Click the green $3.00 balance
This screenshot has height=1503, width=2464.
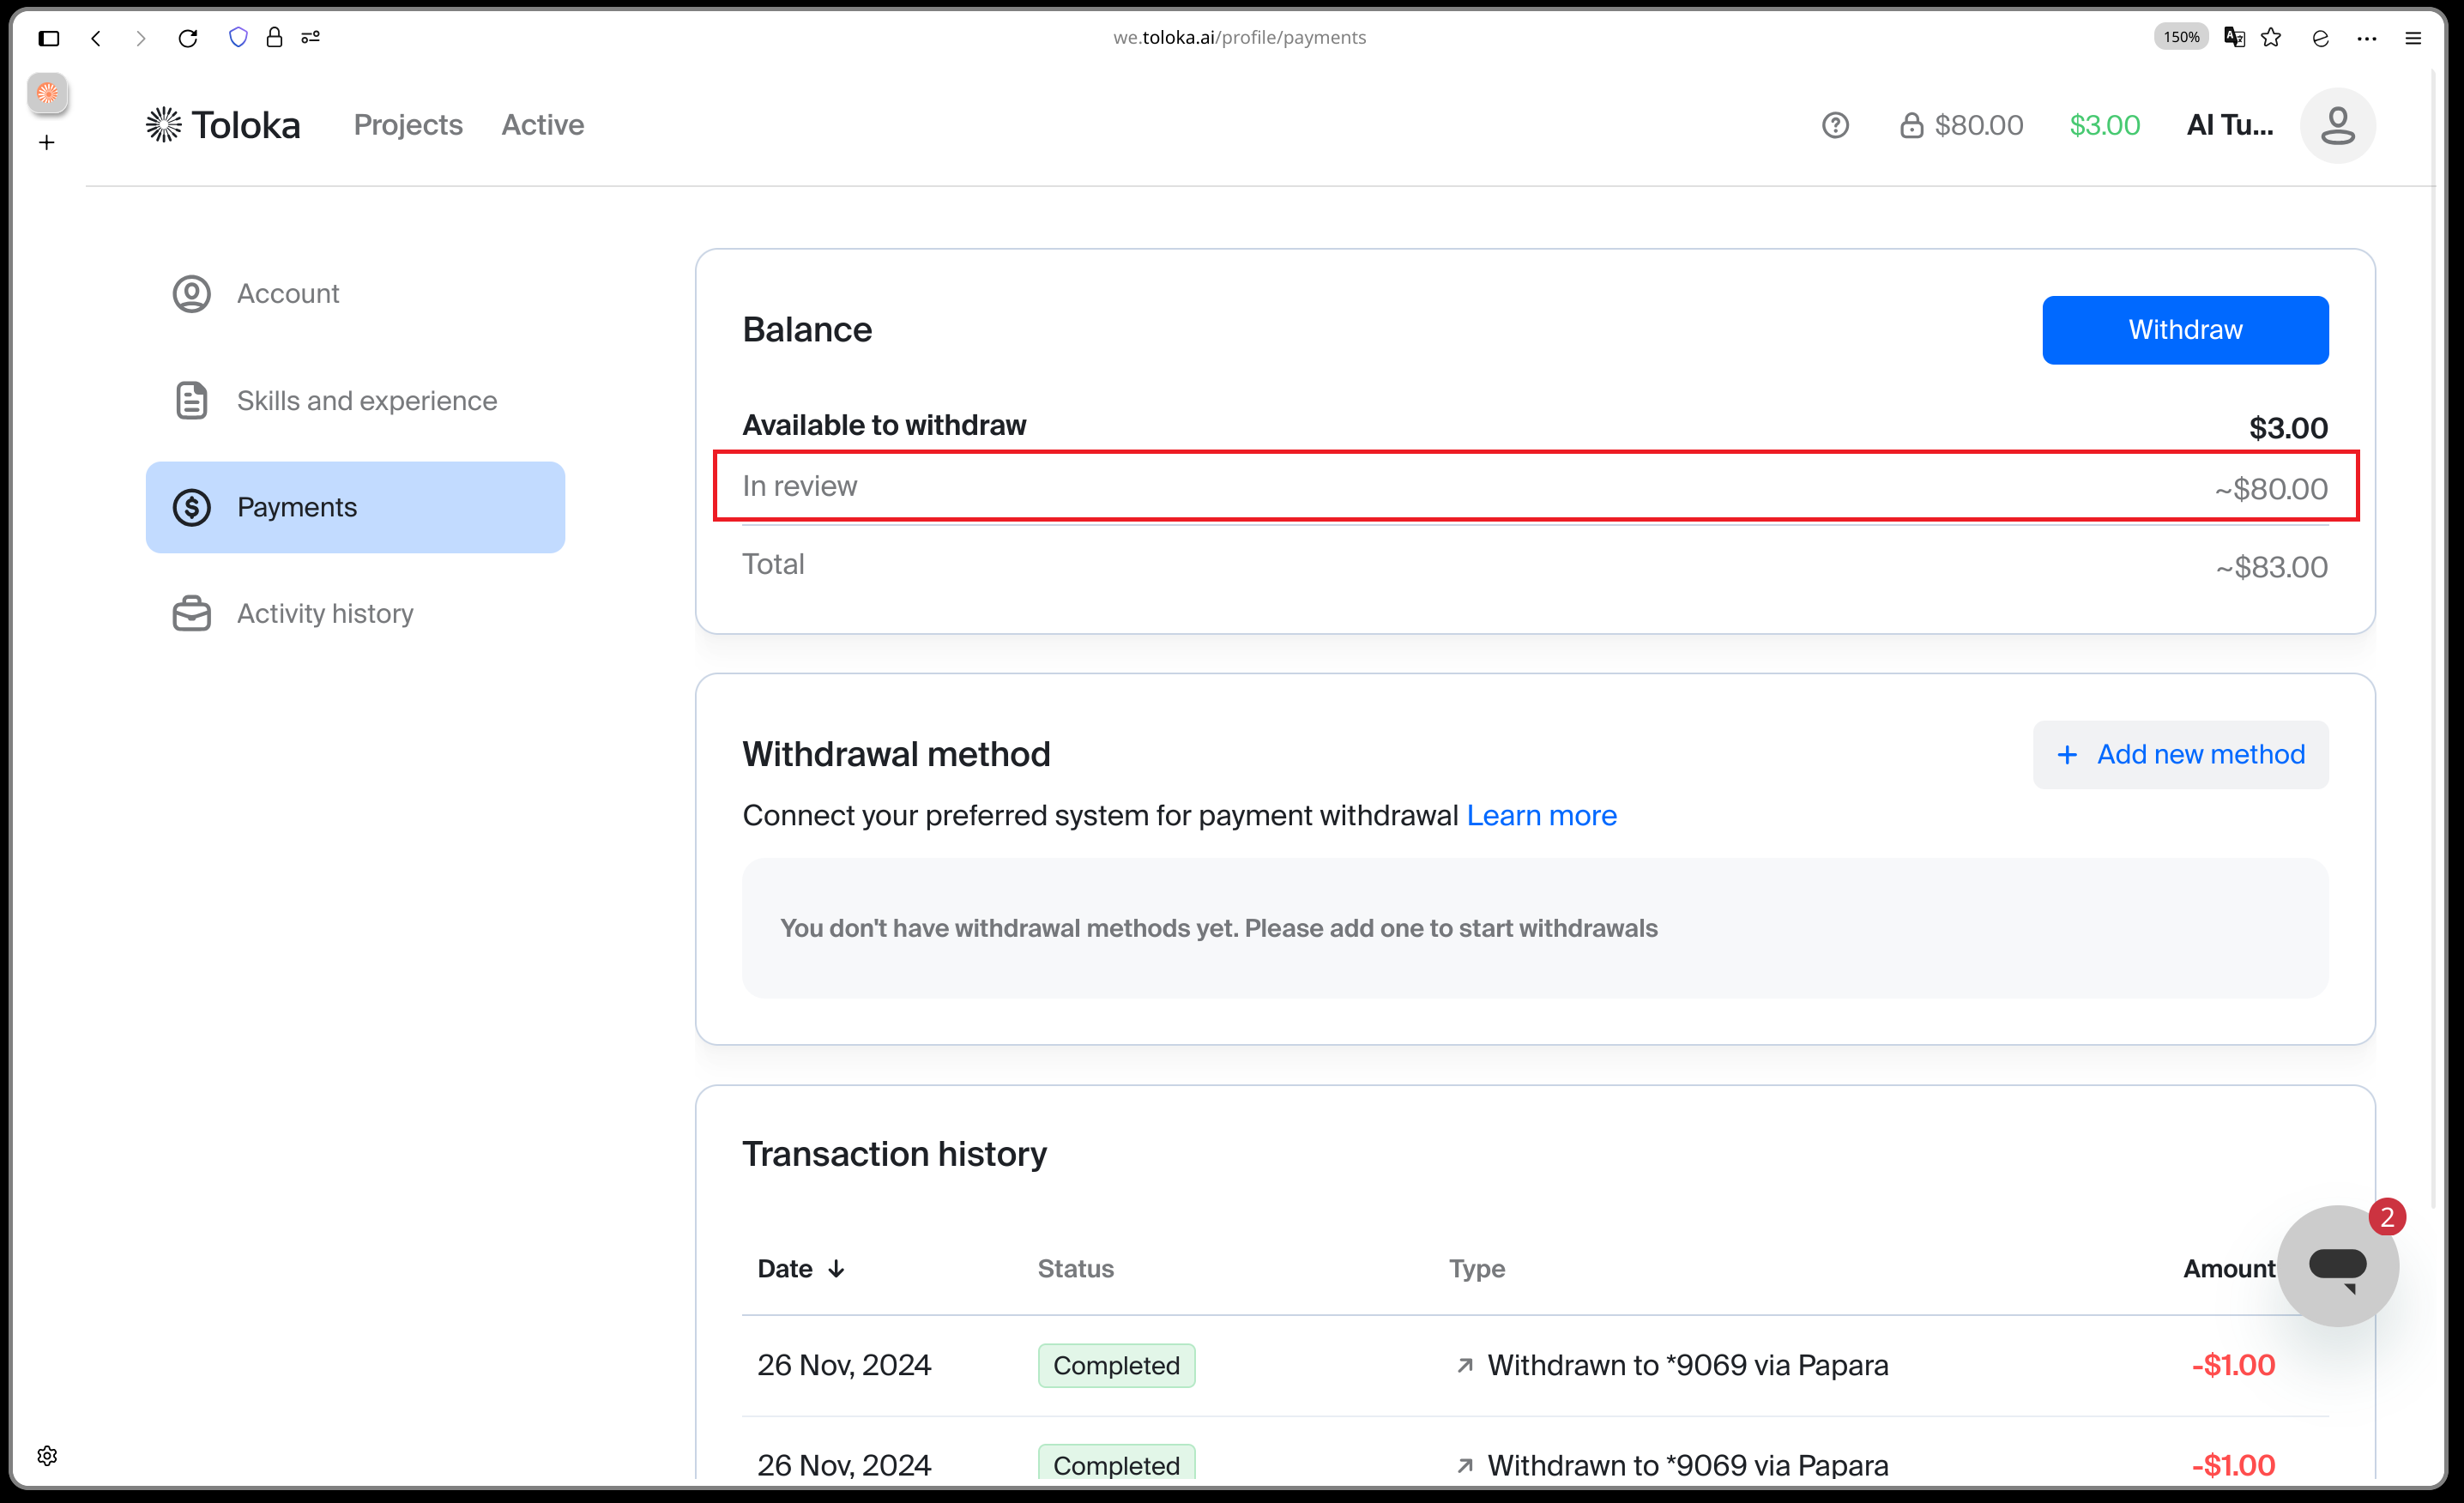[2104, 125]
